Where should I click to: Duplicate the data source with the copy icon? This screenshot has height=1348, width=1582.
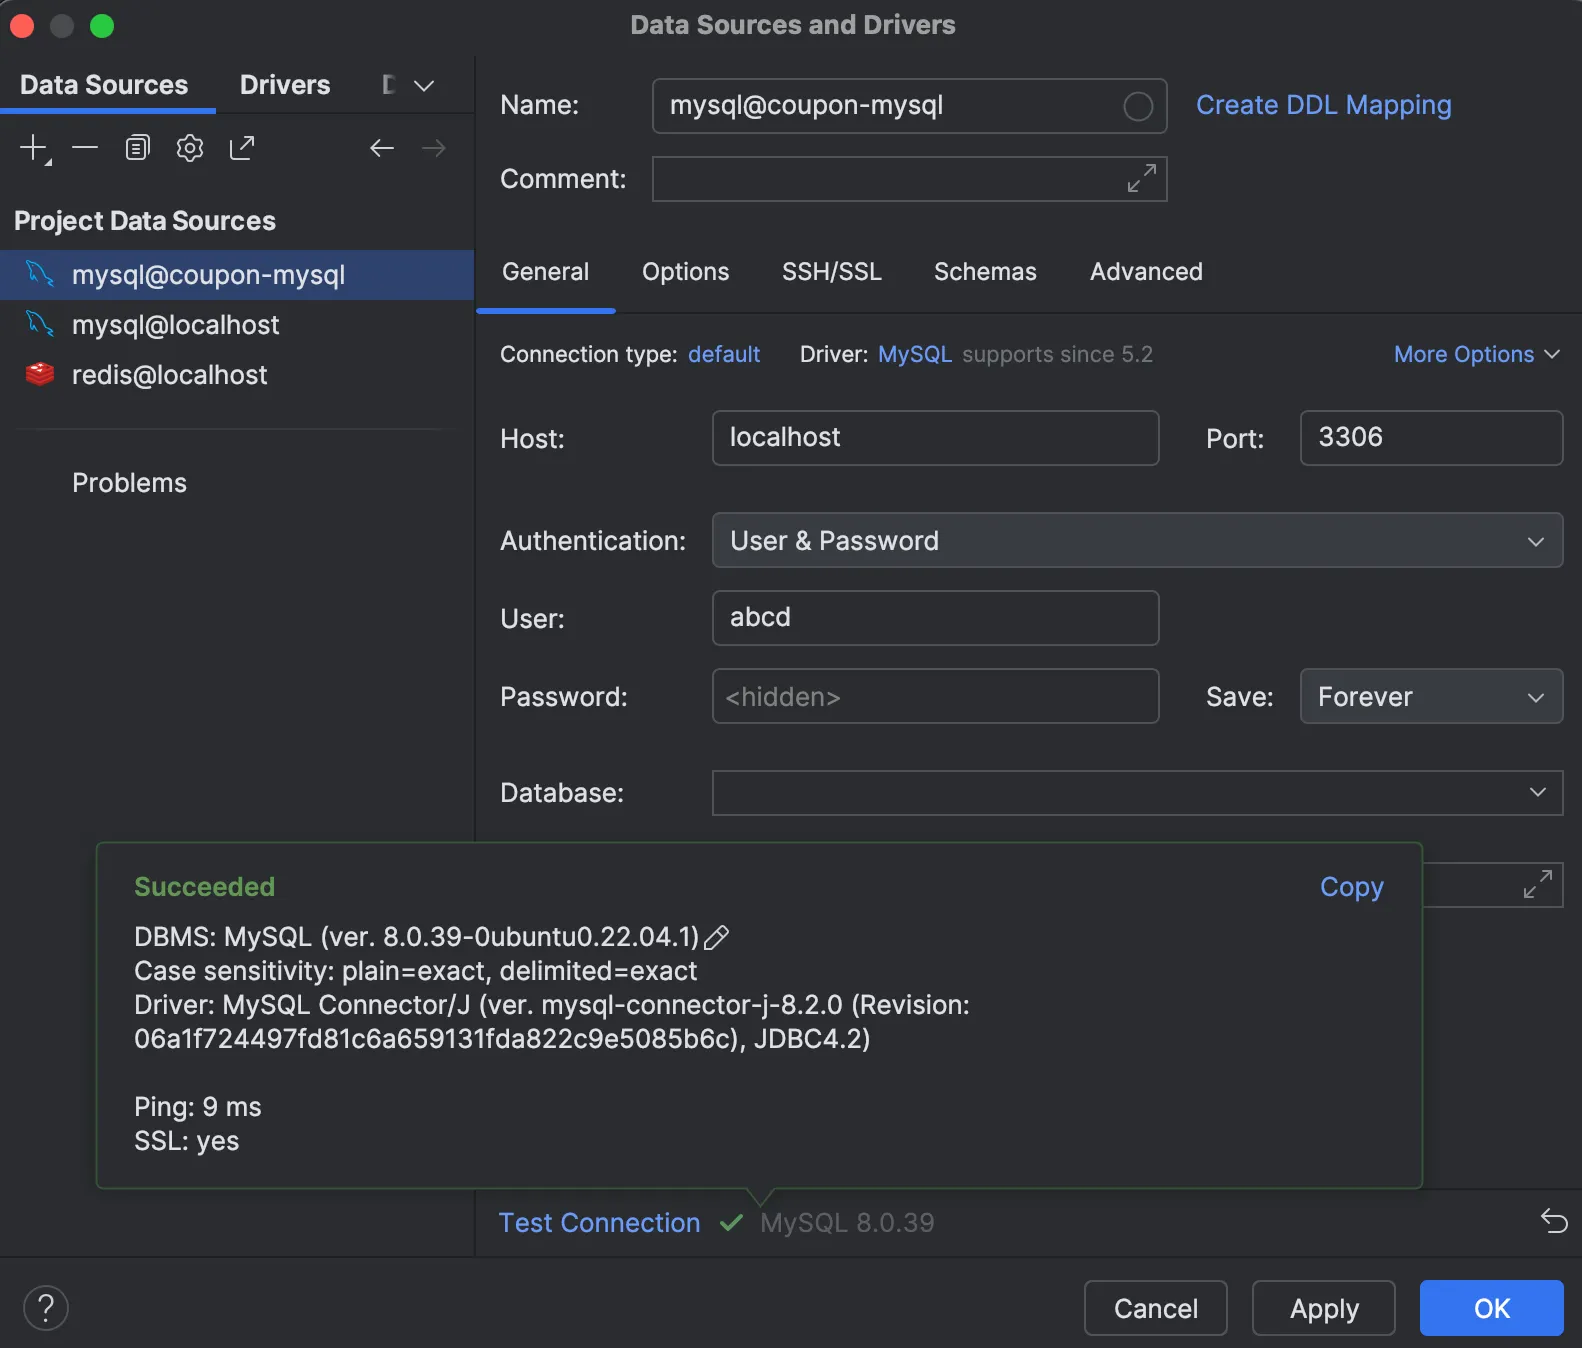[137, 148]
